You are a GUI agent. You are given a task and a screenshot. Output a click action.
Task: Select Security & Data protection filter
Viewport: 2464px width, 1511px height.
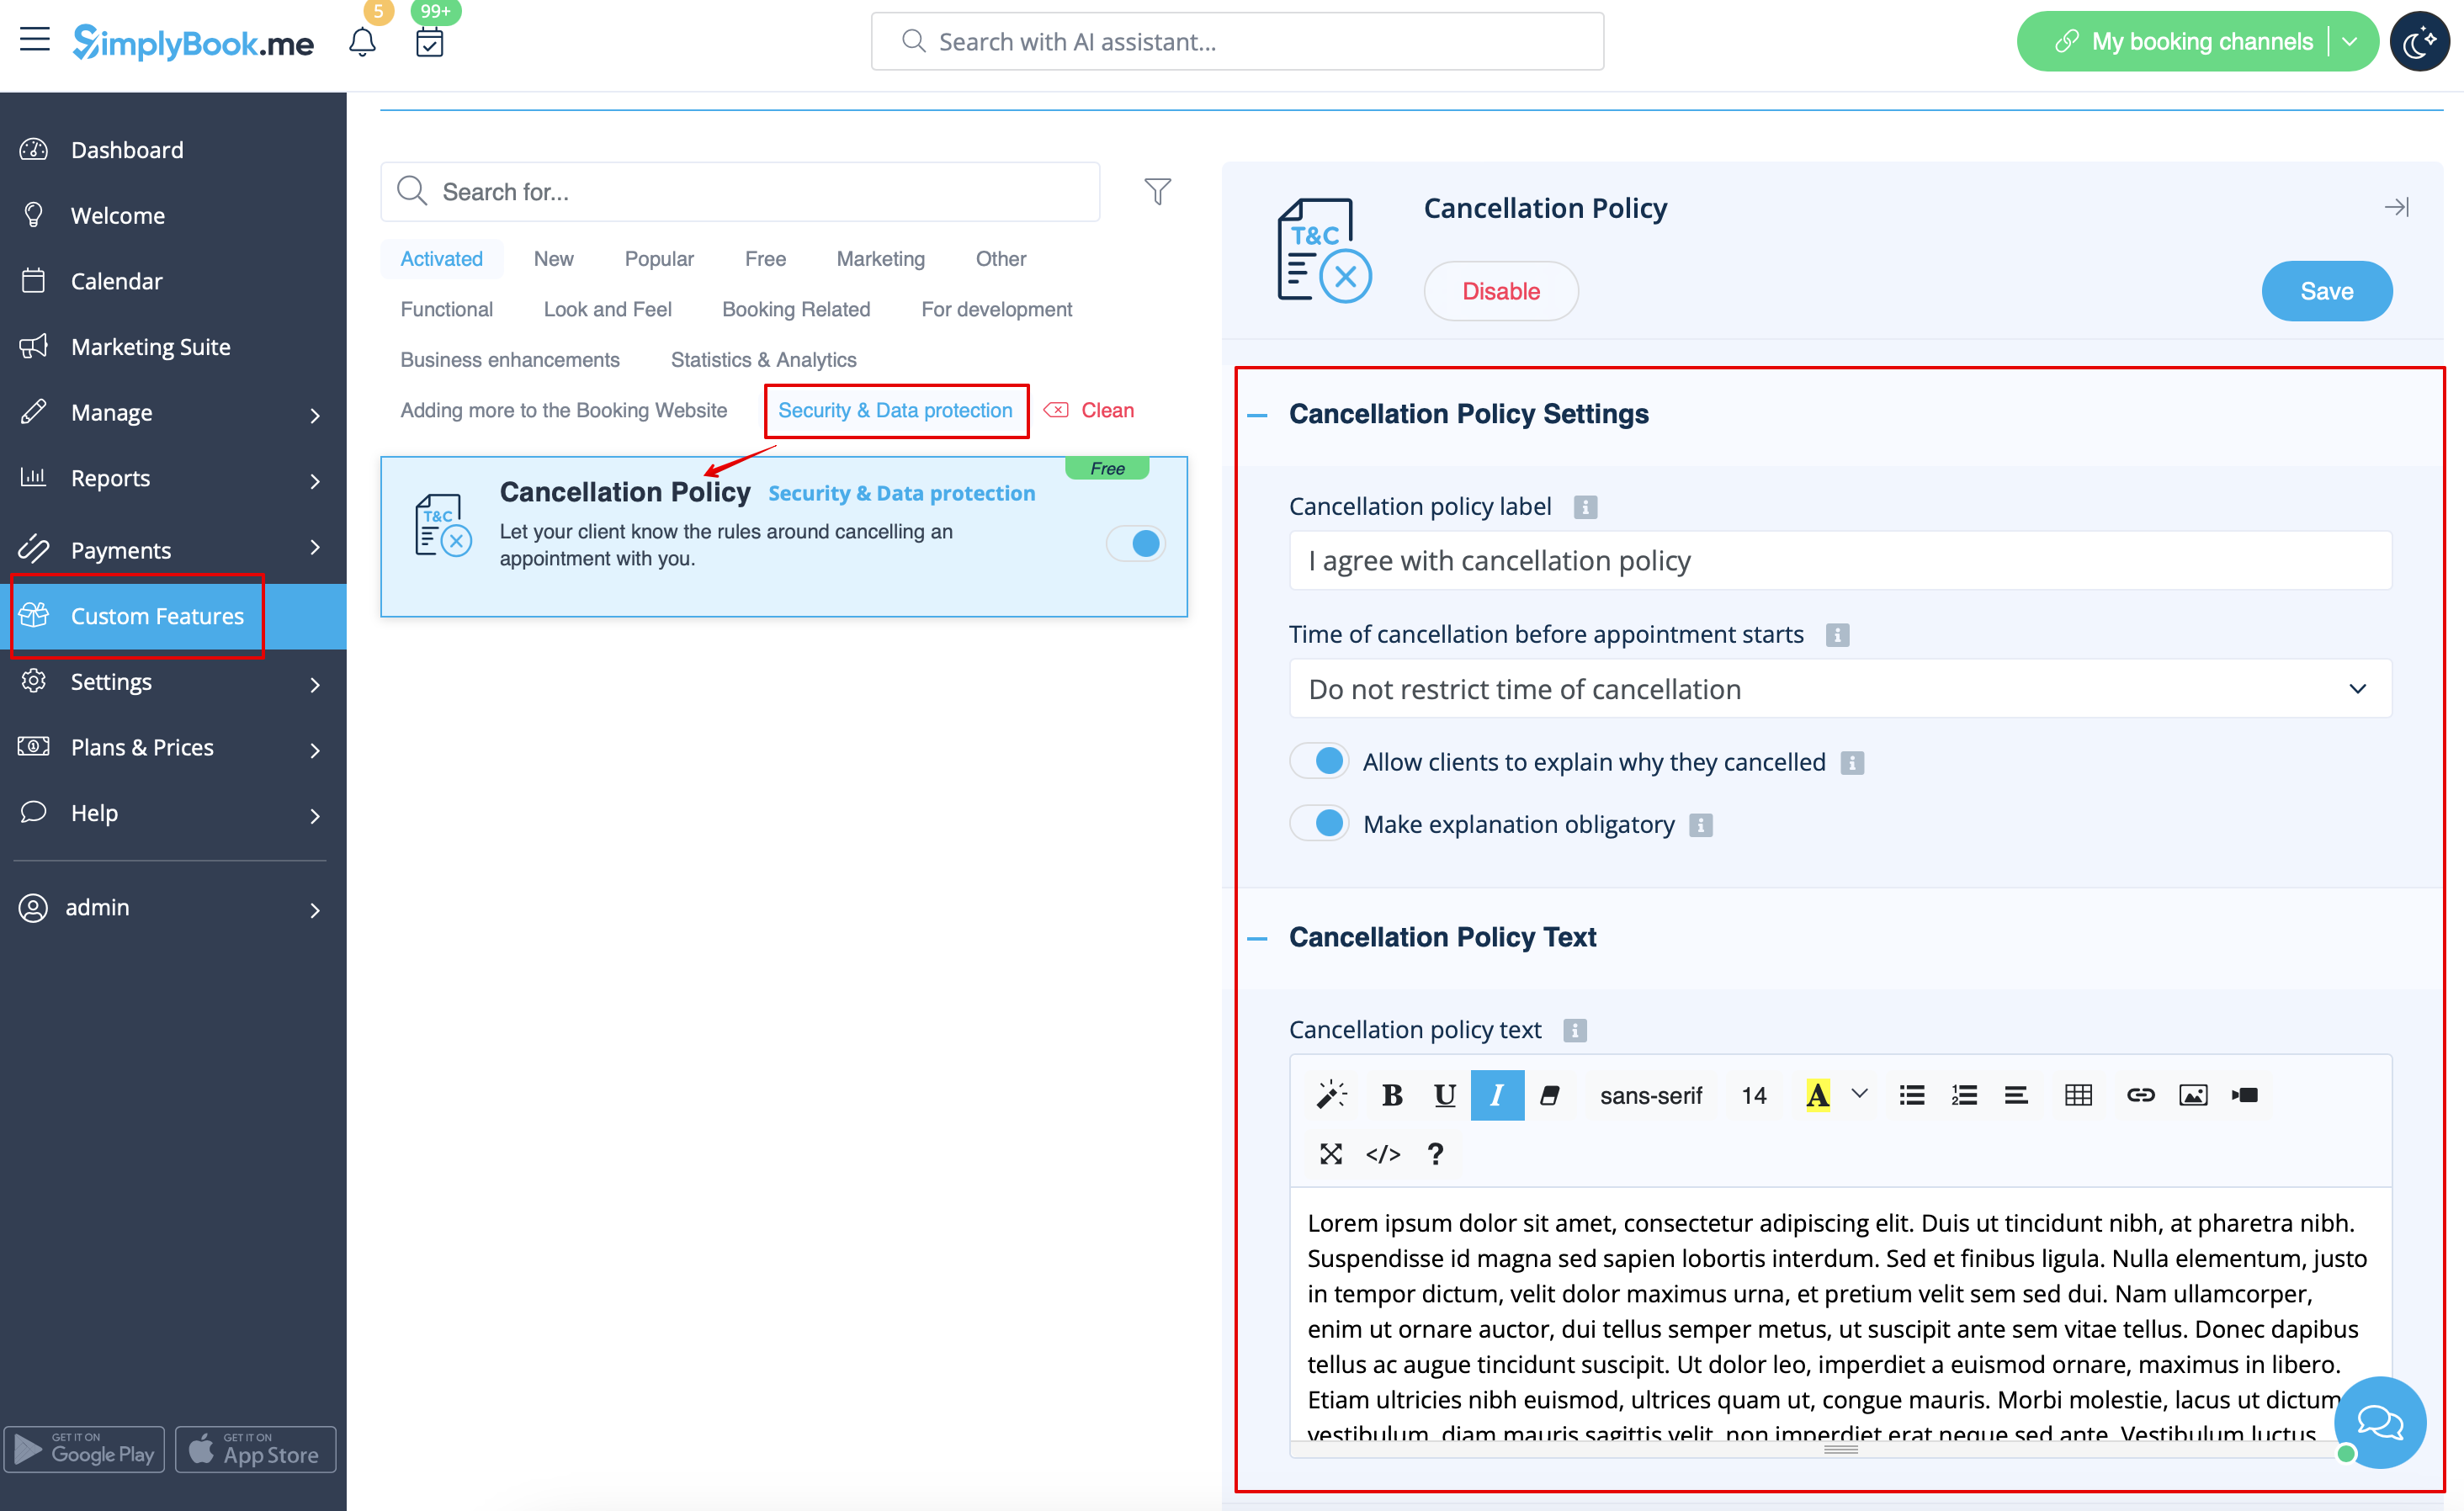pos(895,410)
